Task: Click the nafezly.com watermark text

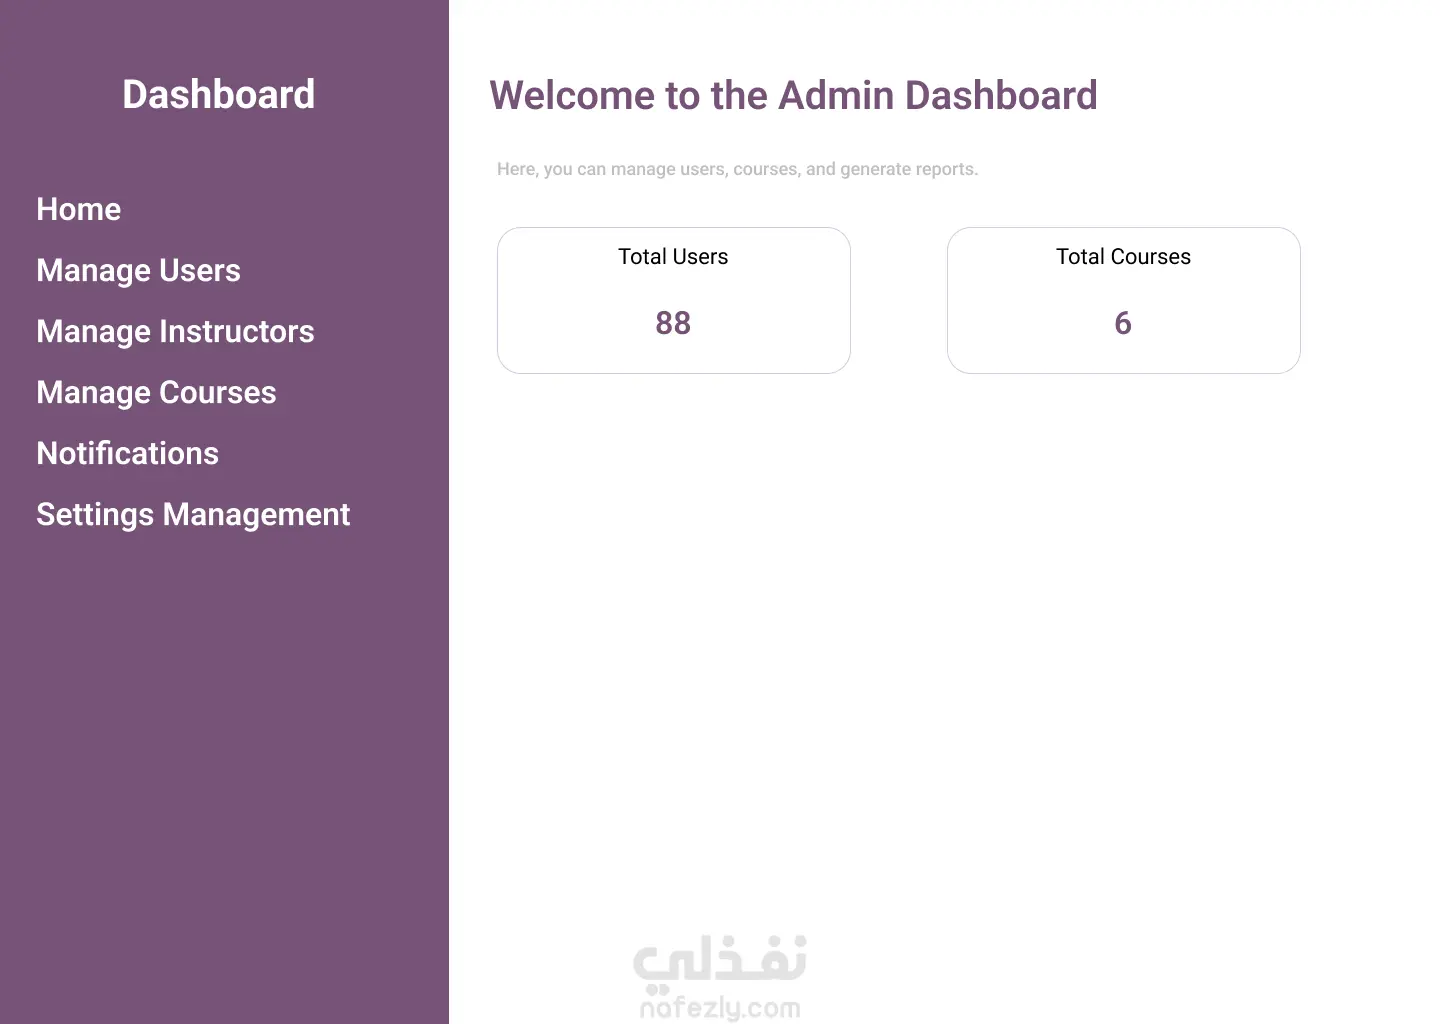Action: (720, 1008)
